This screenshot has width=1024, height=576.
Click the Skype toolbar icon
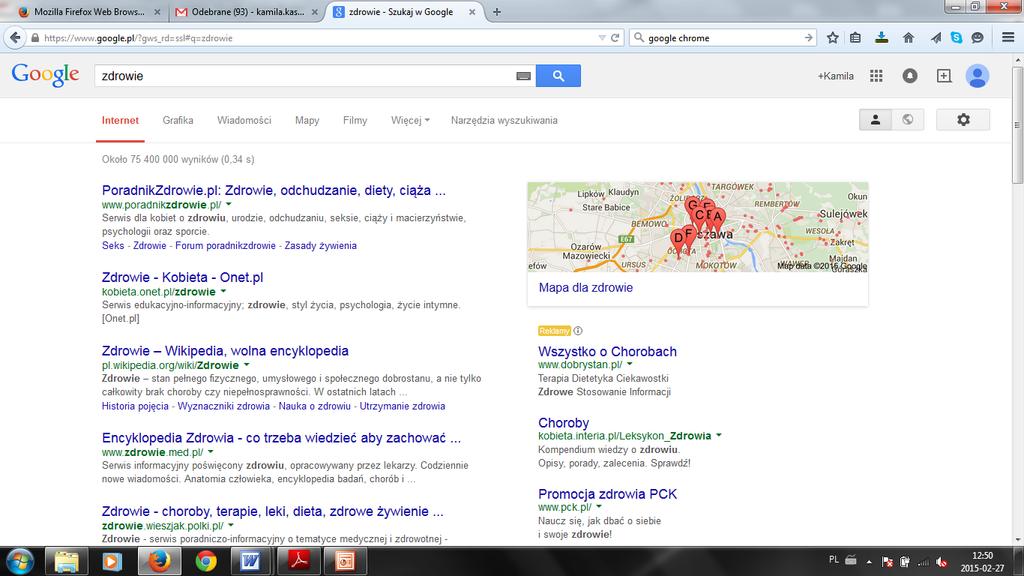pos(957,38)
